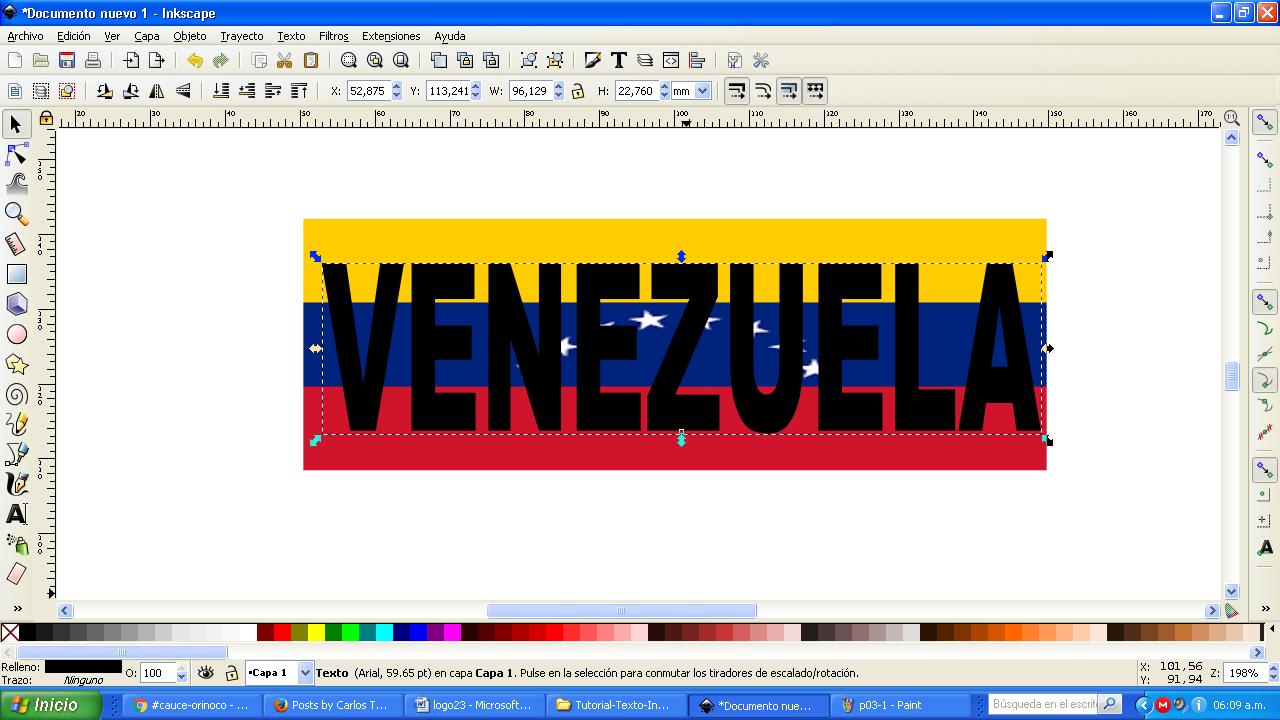Toggle the guide lock at the ruler corner
The height and width of the screenshot is (720, 1280).
(46, 119)
